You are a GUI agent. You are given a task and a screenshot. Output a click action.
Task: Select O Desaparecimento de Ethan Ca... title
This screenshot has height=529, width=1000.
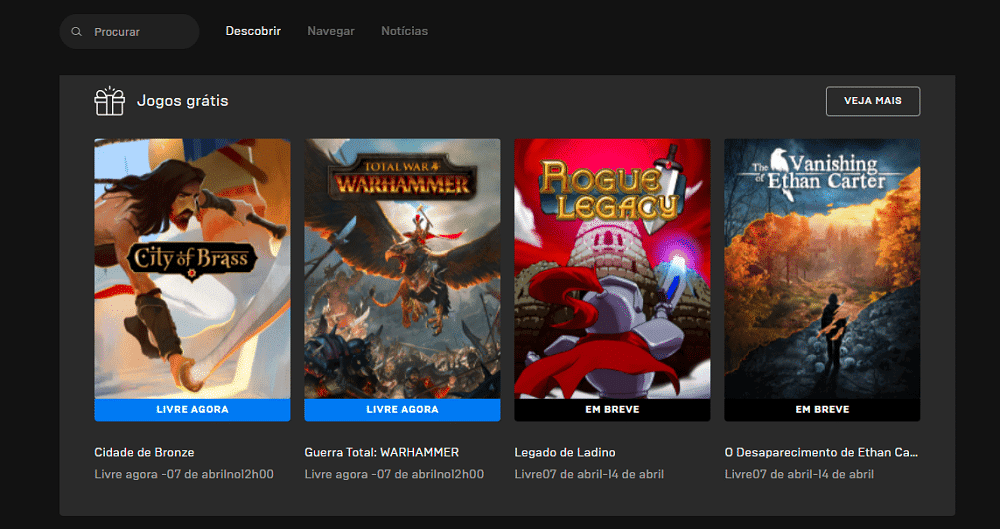(x=821, y=452)
